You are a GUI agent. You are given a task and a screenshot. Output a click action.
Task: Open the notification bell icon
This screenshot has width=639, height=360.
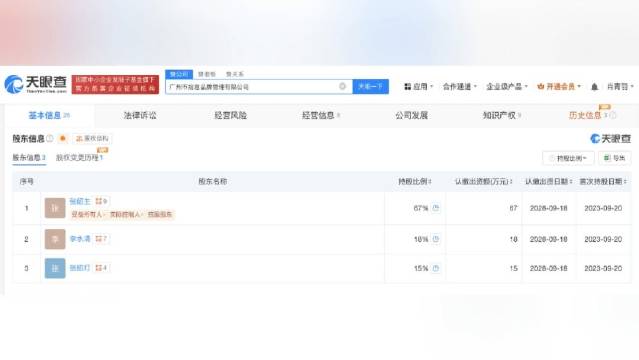pos(595,87)
